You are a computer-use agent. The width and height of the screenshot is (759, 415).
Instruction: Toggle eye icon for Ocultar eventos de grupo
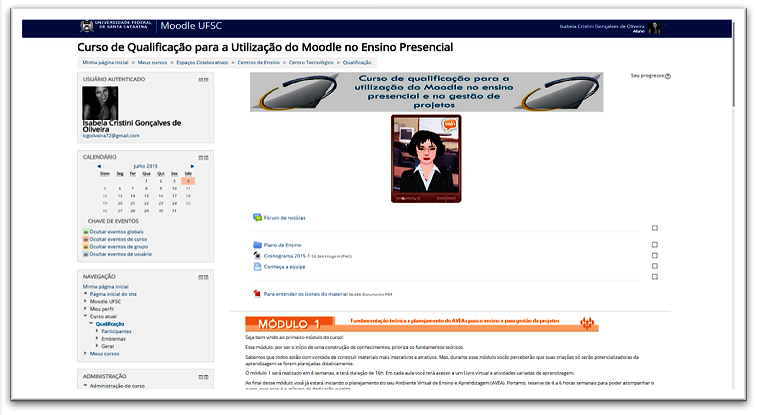pyautogui.click(x=86, y=246)
